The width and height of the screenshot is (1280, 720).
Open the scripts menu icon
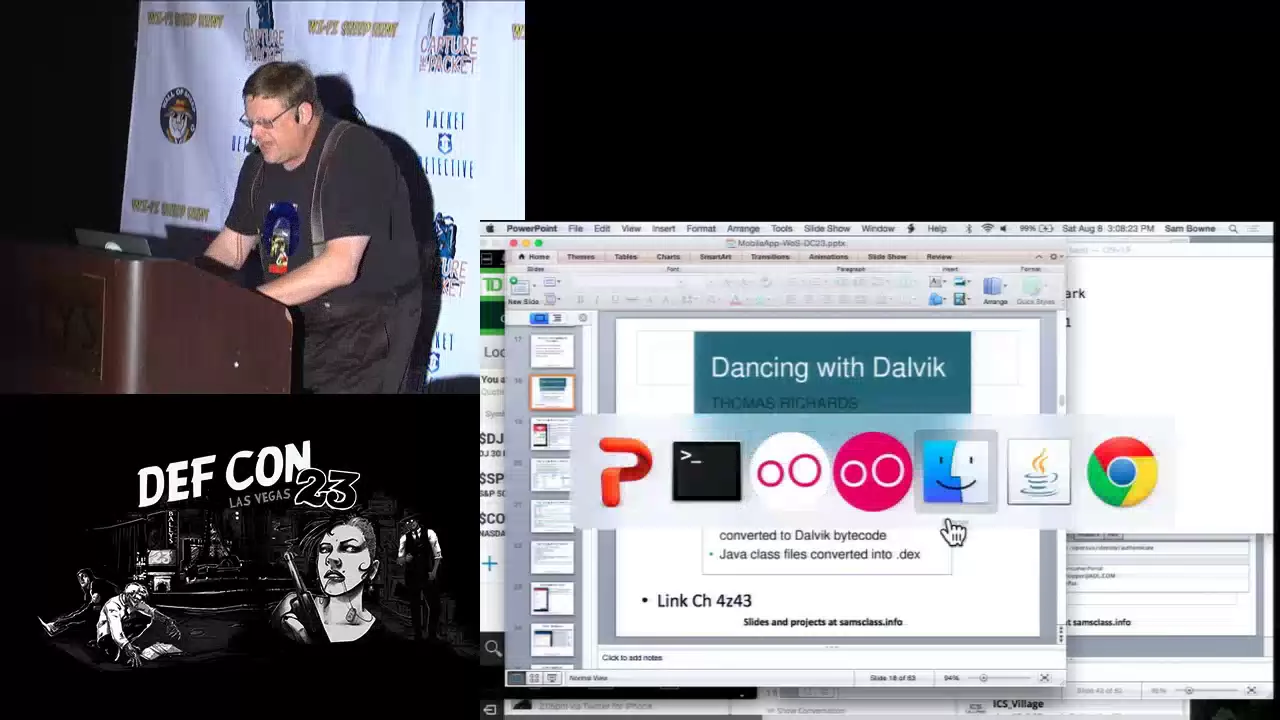[x=913, y=228]
